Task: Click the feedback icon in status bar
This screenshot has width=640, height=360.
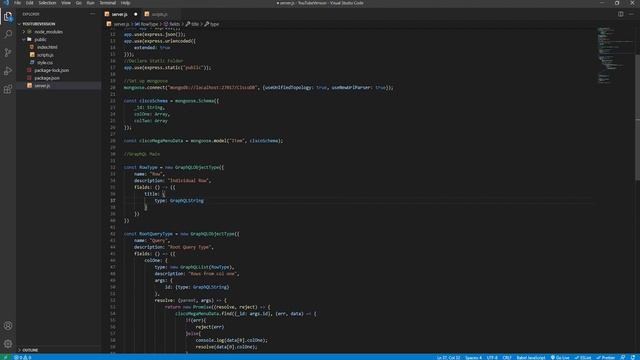Action: tap(623, 357)
